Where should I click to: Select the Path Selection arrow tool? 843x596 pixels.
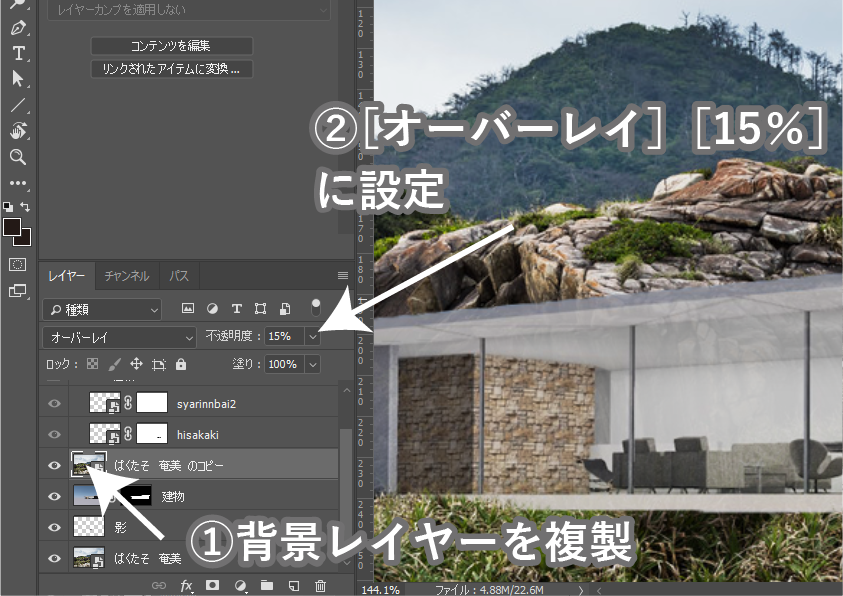point(18,79)
